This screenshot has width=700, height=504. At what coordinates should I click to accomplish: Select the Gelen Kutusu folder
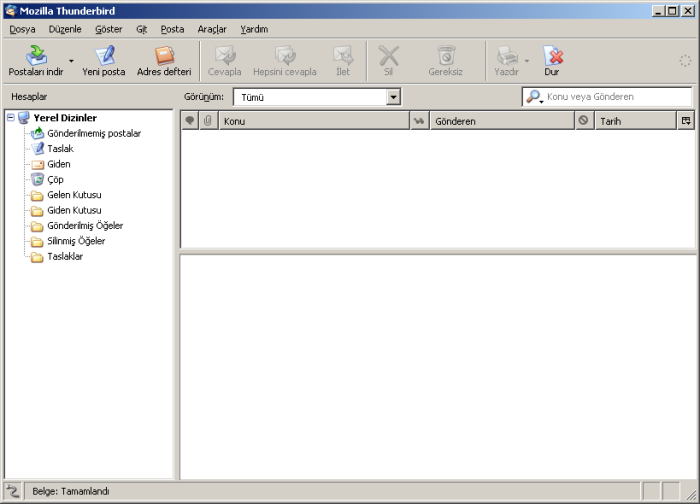point(74,195)
